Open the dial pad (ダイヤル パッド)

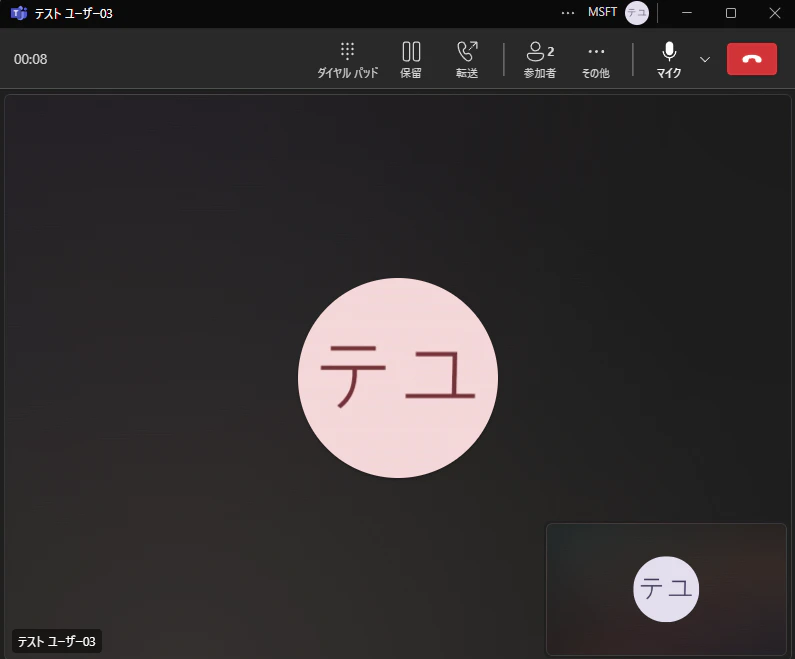click(x=347, y=60)
